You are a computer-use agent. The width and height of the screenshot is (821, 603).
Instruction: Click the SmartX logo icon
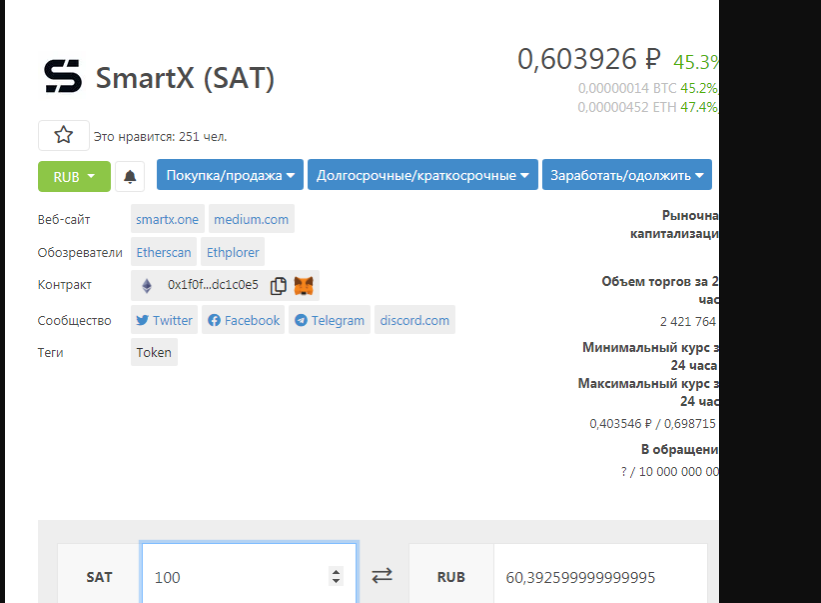pos(63,76)
